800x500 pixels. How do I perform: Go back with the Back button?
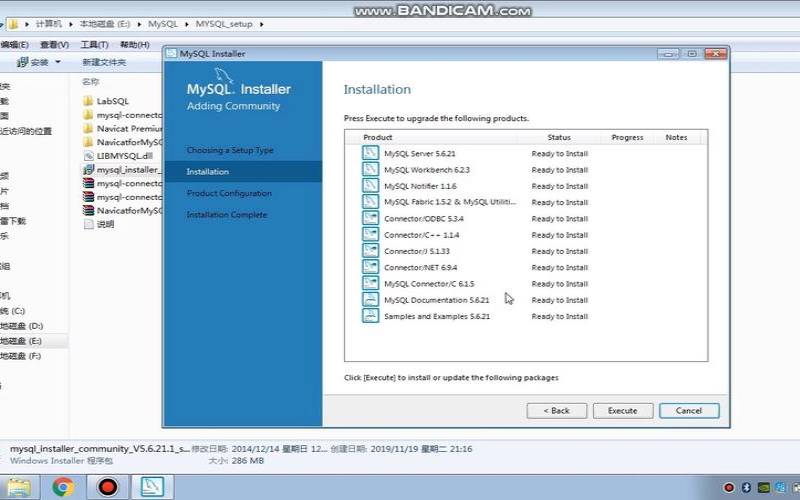[x=556, y=411]
